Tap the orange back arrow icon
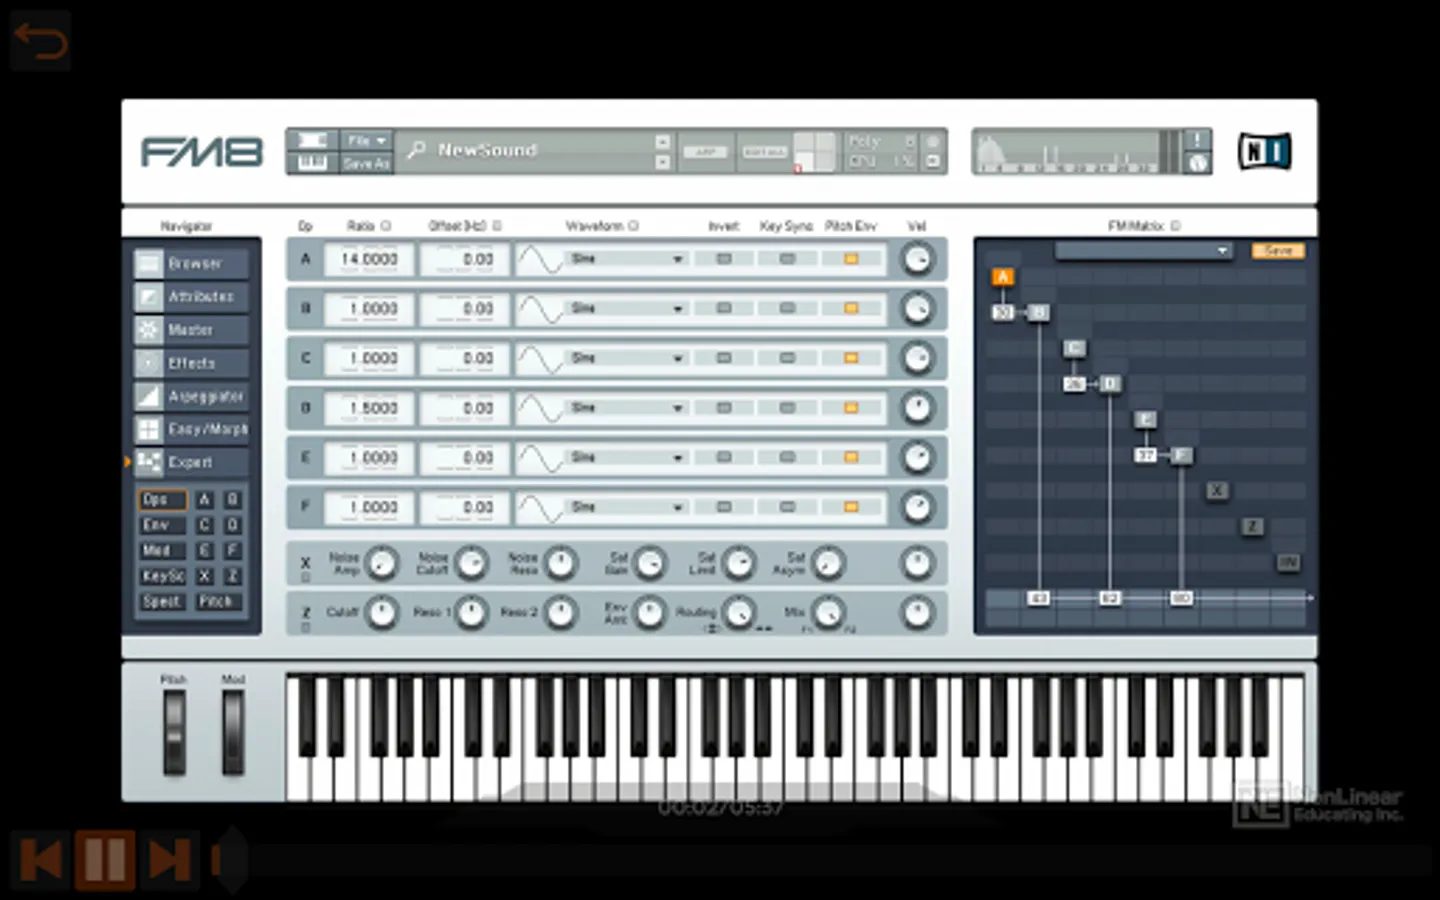1440x900 pixels. [x=40, y=41]
